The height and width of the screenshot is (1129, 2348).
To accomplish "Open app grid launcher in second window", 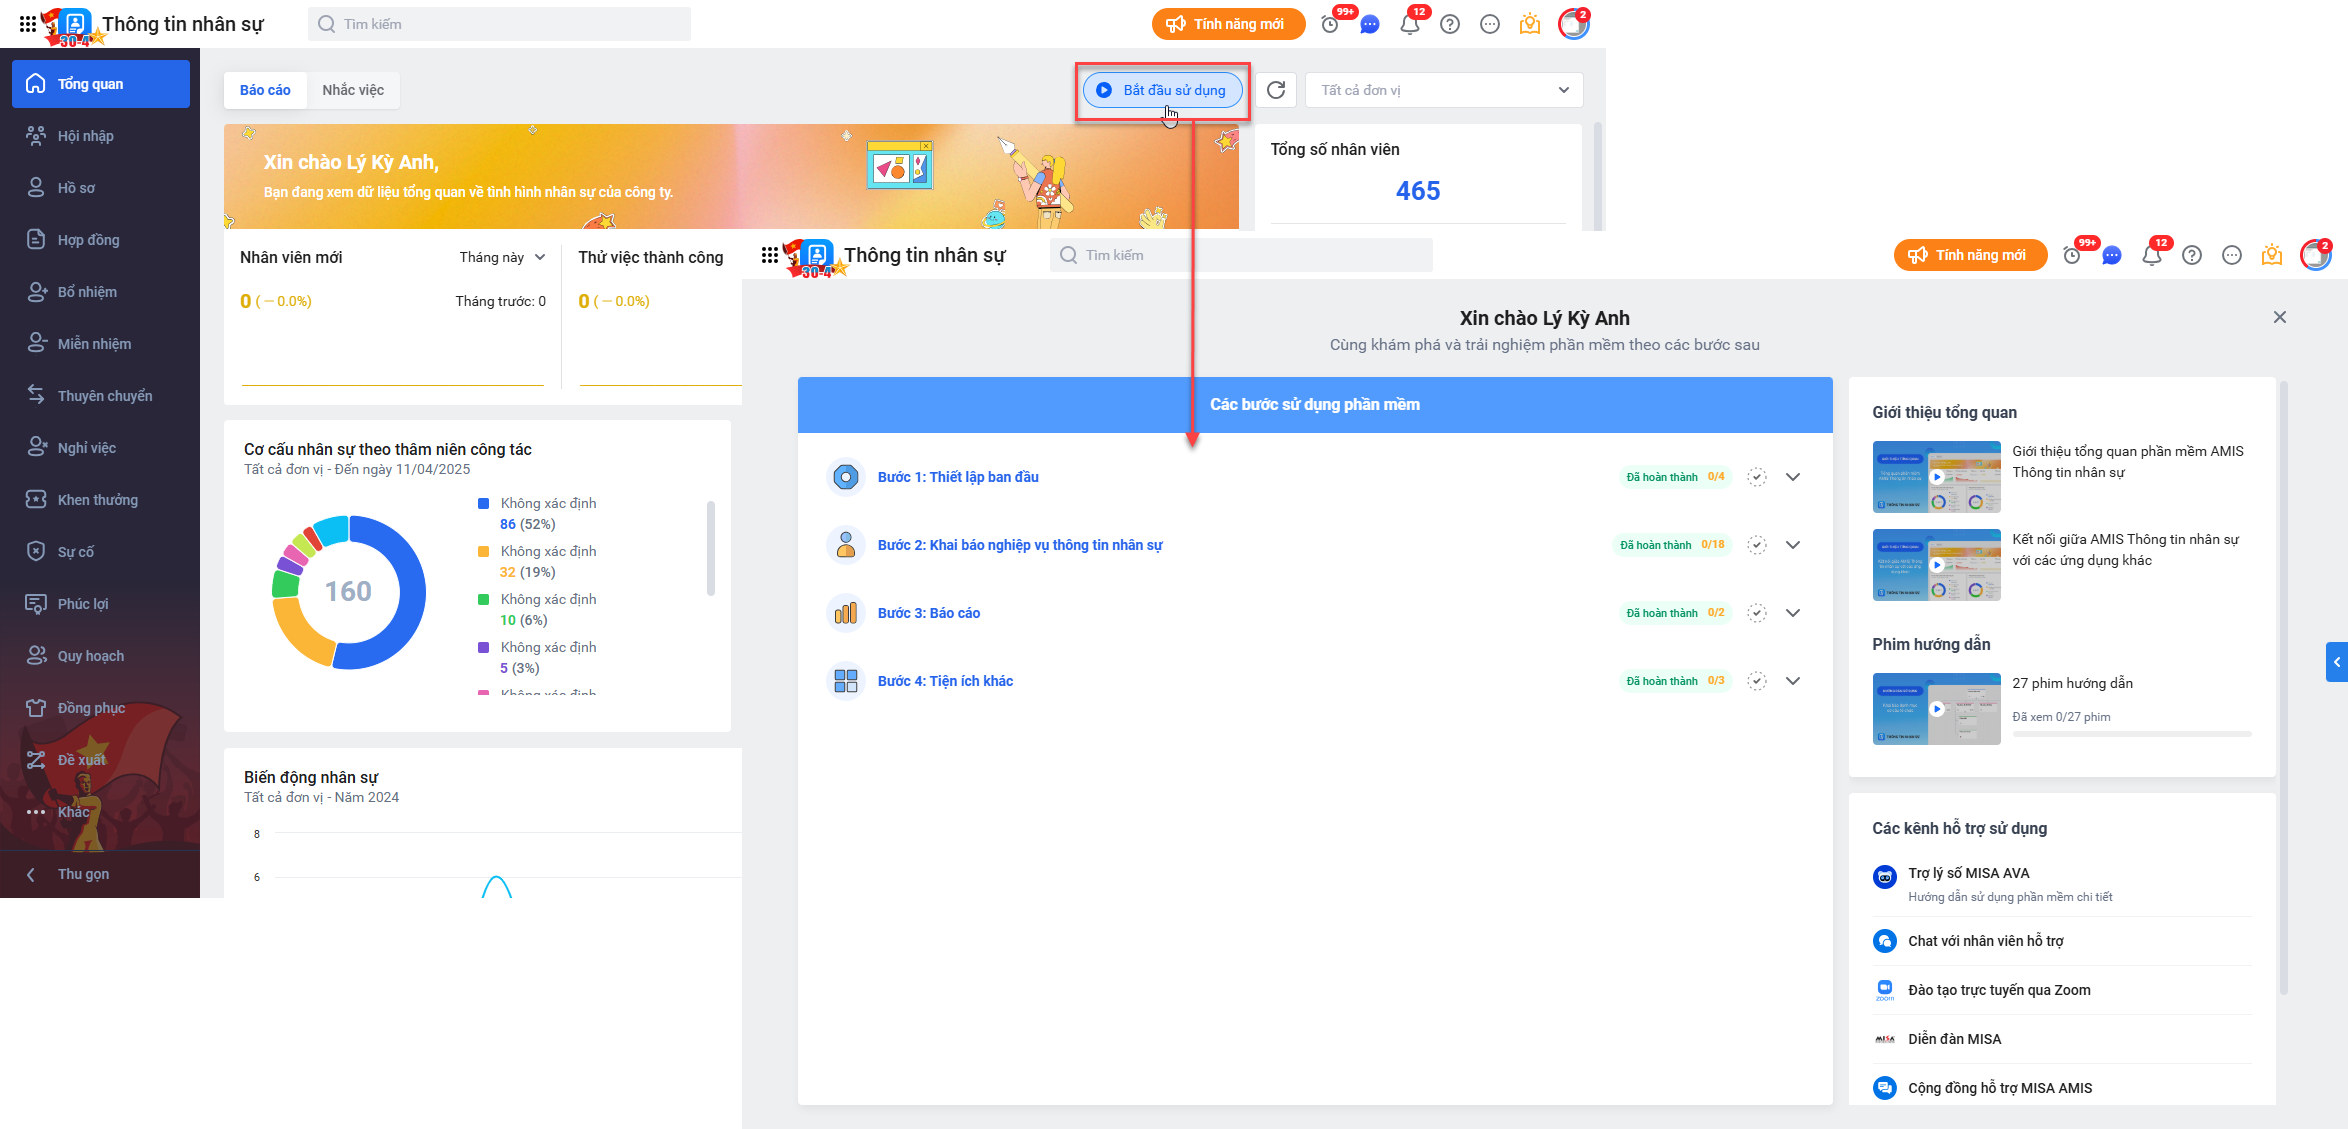I will point(769,255).
